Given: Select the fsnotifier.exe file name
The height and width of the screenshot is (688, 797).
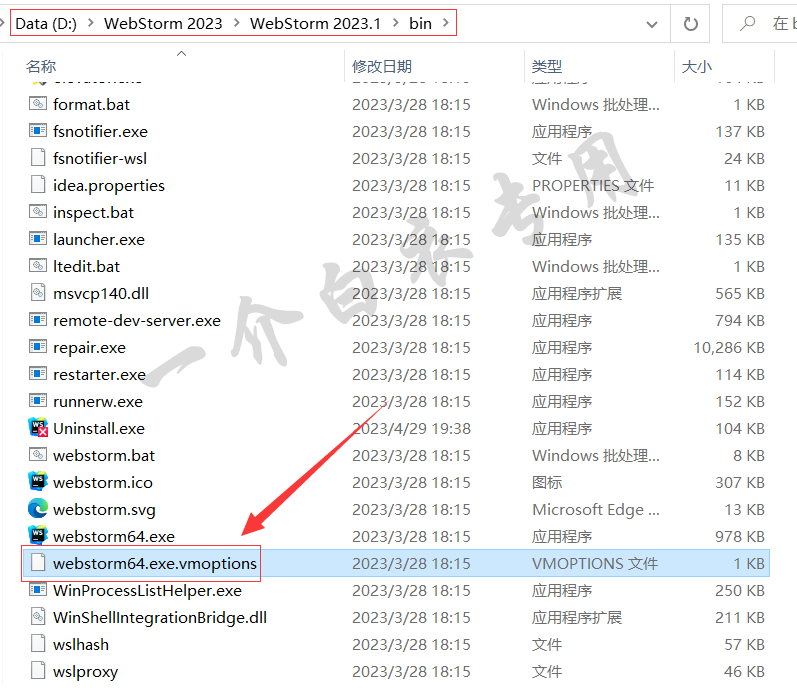Looking at the screenshot, I should point(100,131).
